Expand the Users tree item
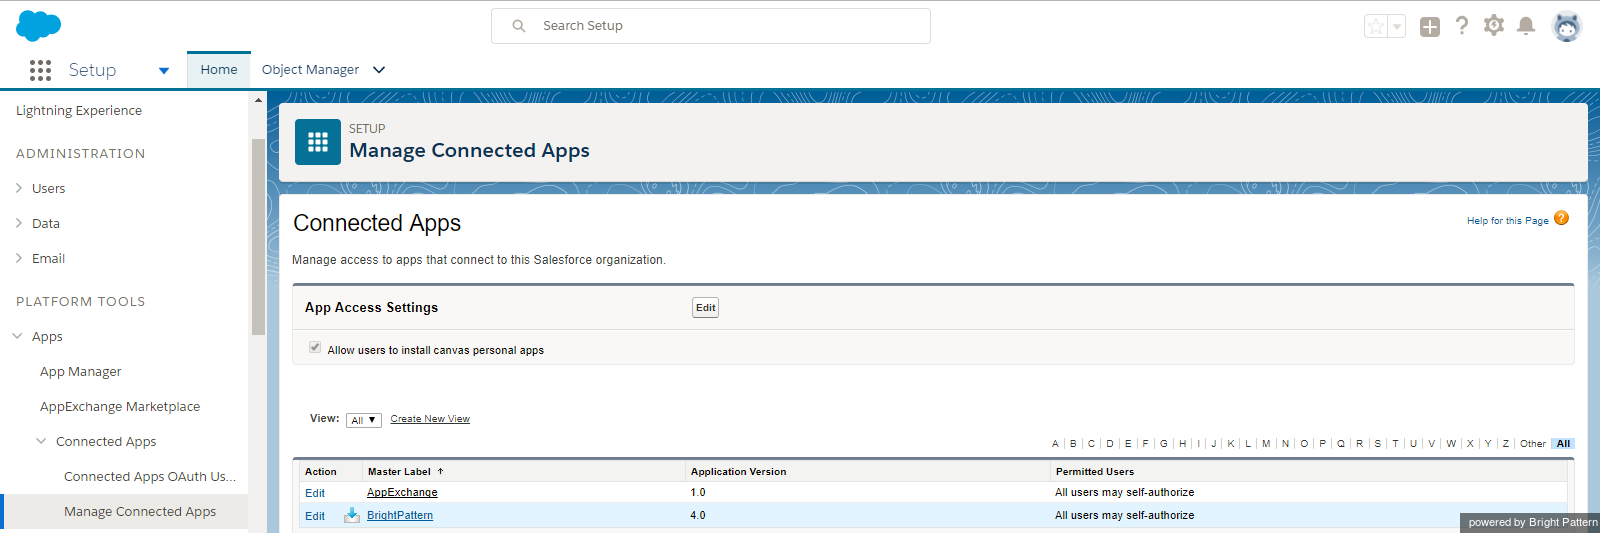This screenshot has width=1600, height=533. pyautogui.click(x=19, y=188)
